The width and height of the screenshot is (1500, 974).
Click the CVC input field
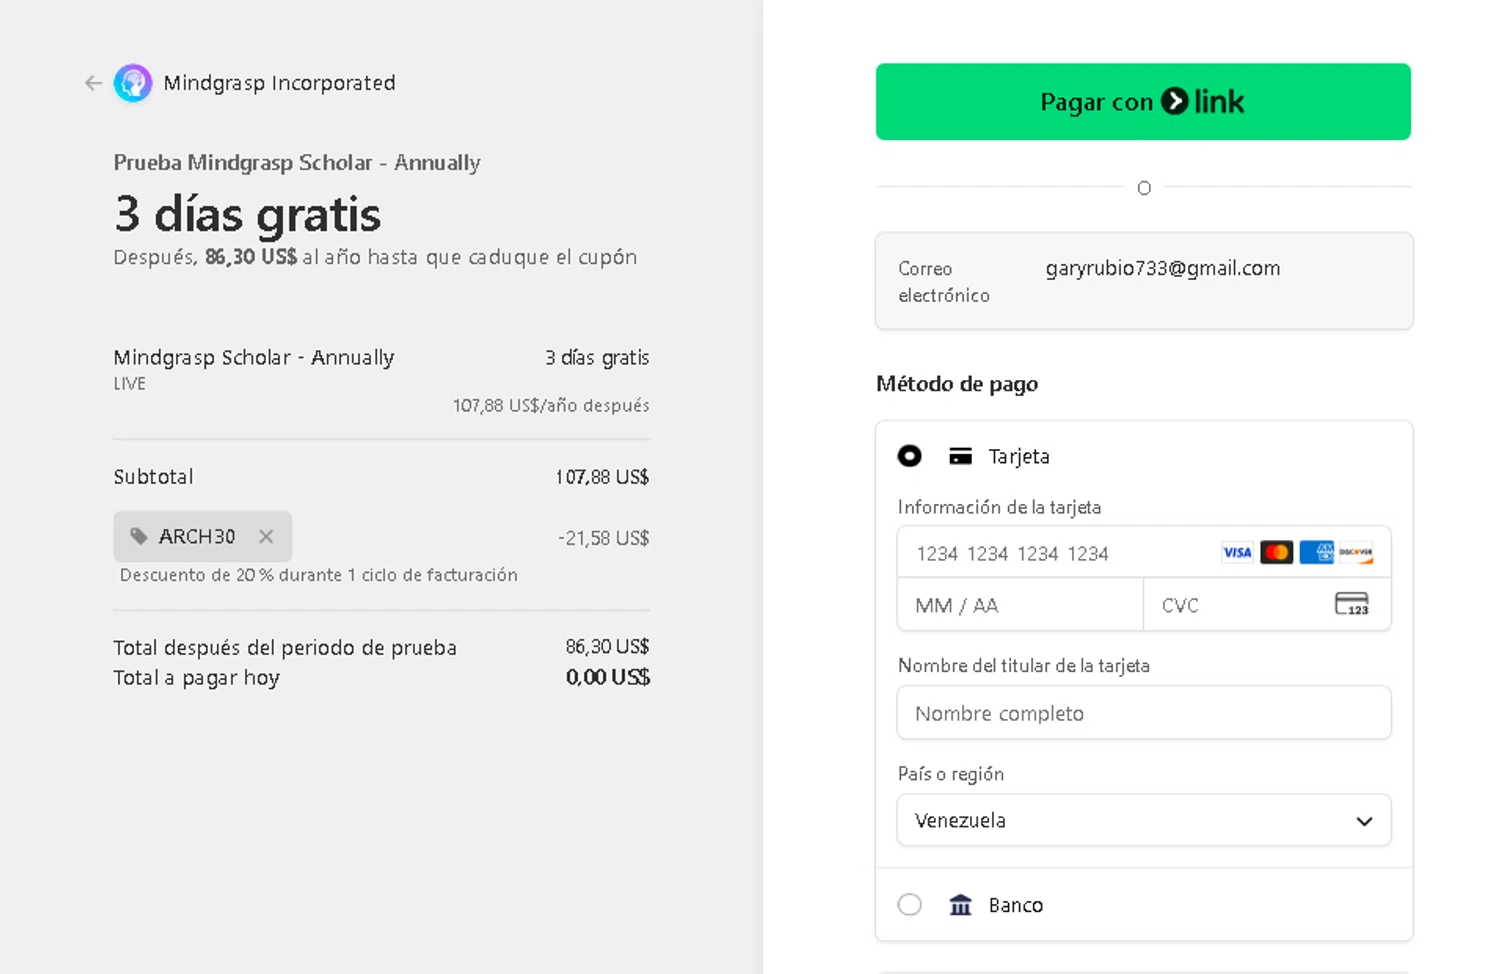pos(1240,605)
